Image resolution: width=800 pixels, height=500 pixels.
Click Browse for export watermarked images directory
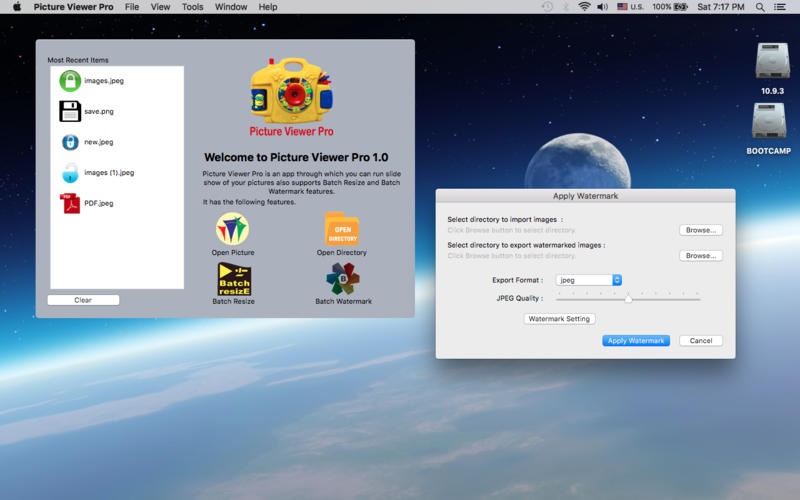tap(701, 256)
